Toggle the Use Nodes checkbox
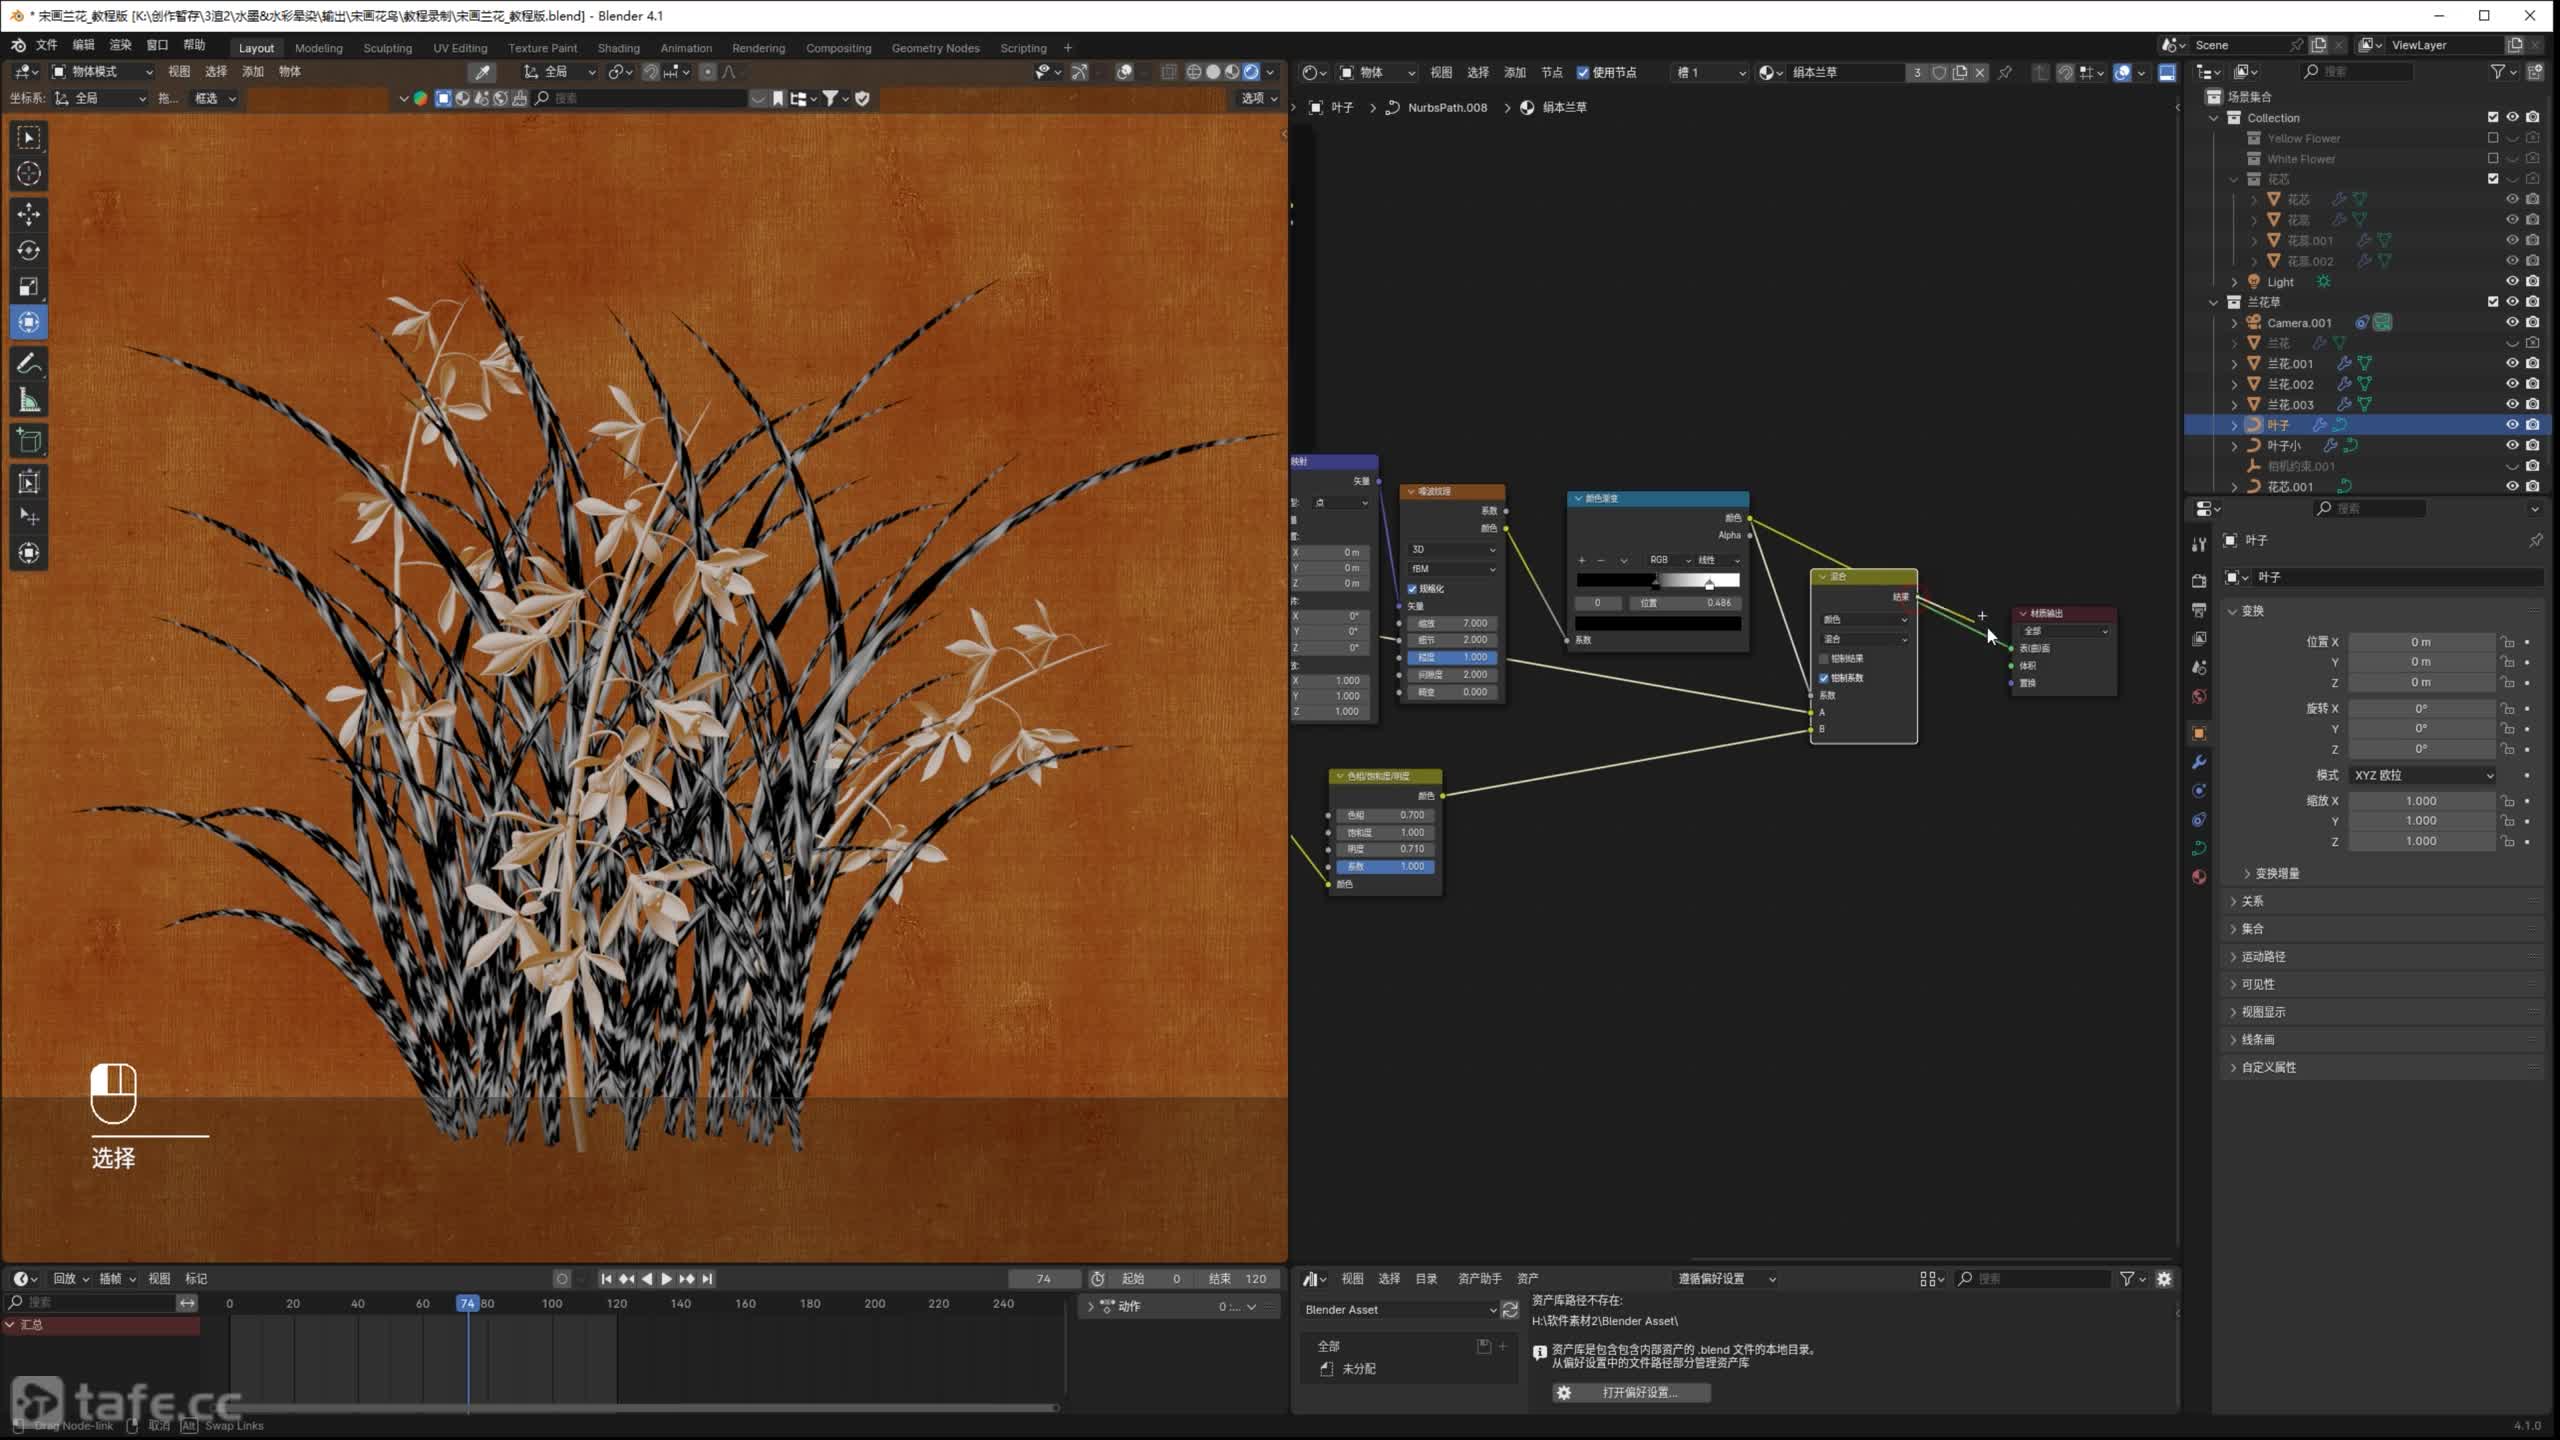 1583,72
